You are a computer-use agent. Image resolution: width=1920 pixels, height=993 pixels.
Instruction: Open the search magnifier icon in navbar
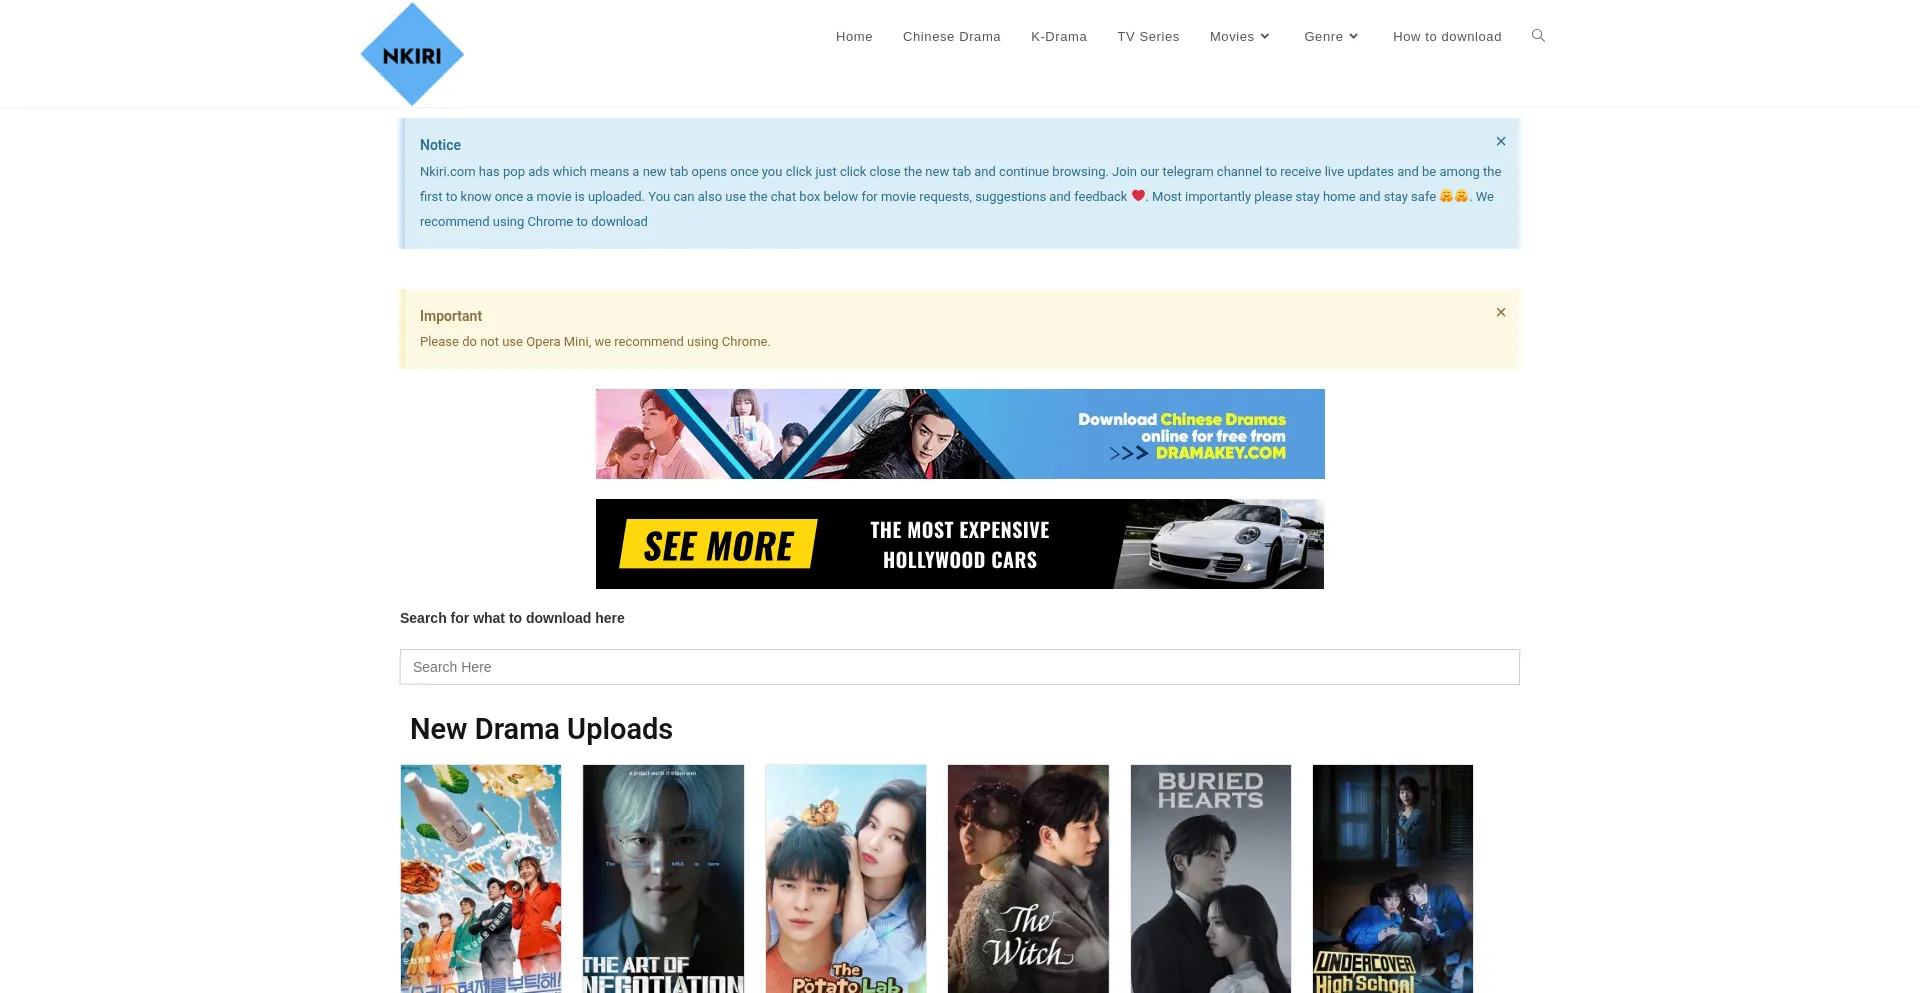1538,36
